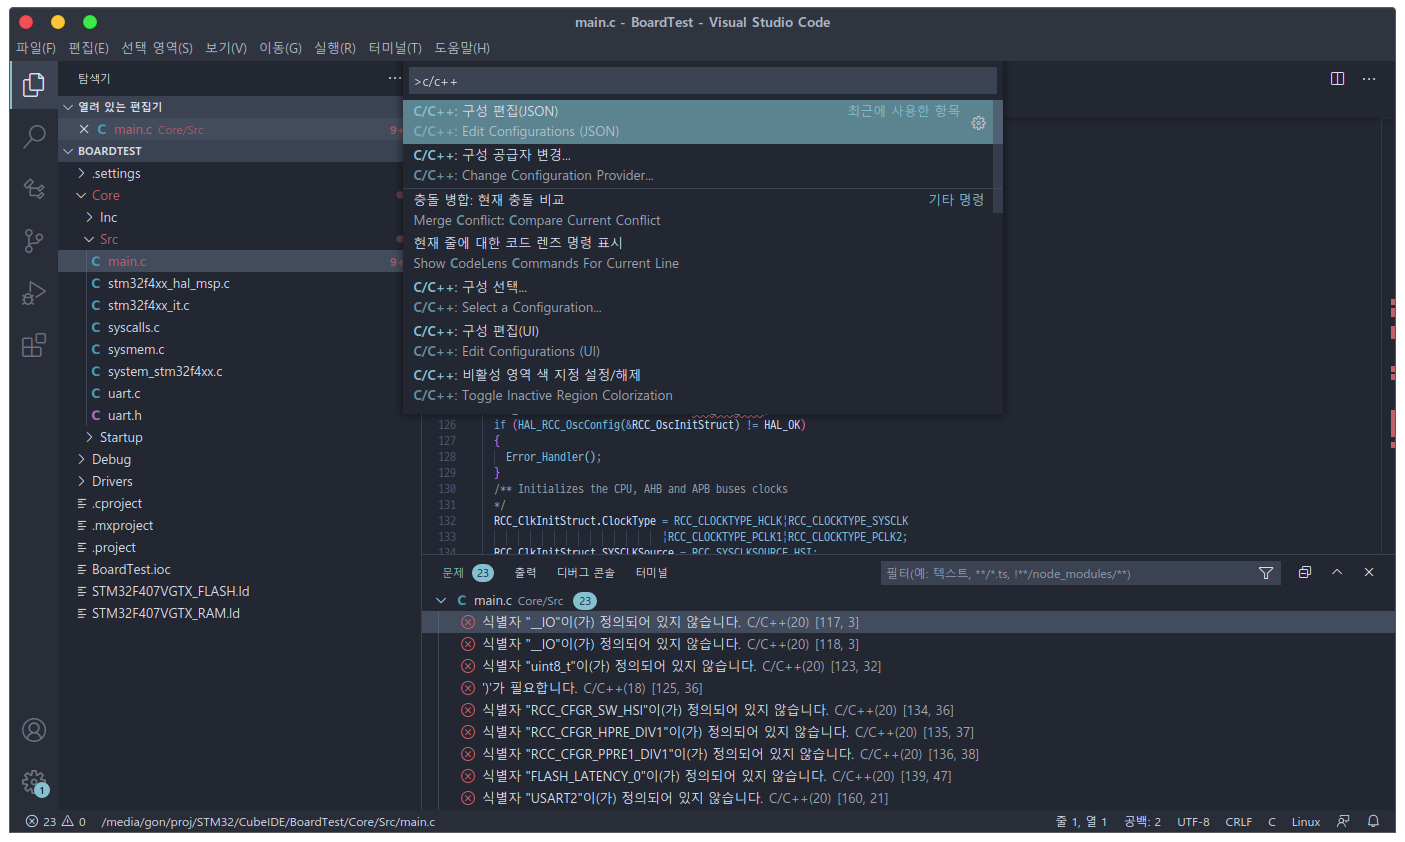Open BoardTest.ioc file
The height and width of the screenshot is (842, 1405).
click(x=131, y=569)
